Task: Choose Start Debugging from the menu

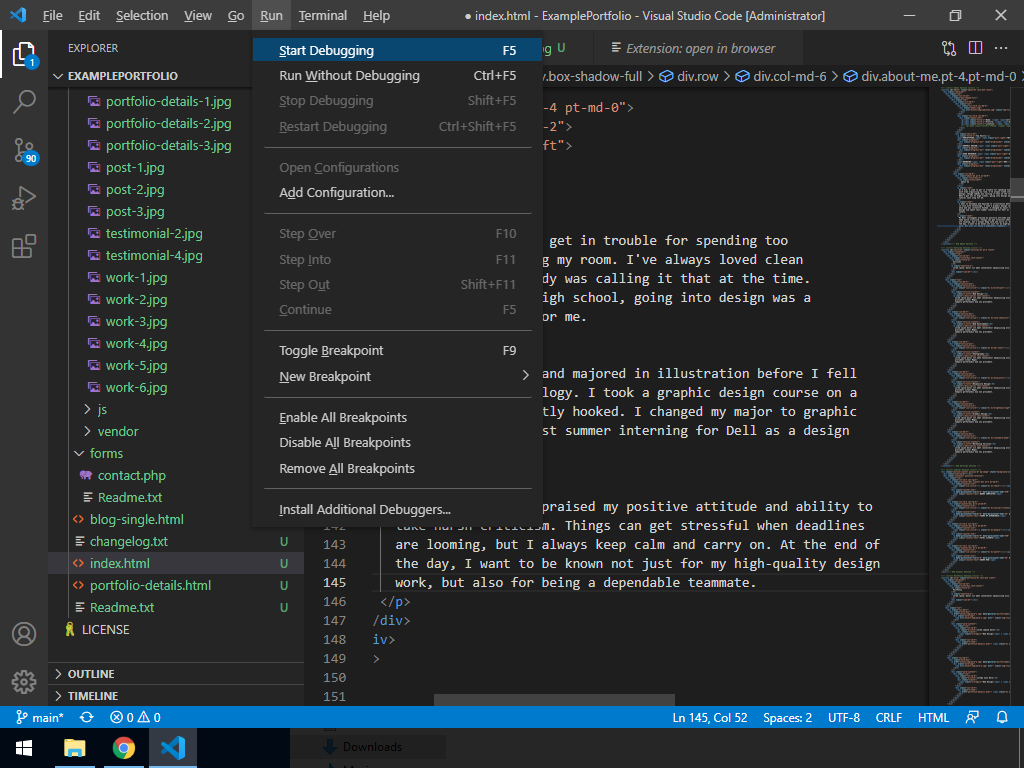Action: (x=327, y=51)
